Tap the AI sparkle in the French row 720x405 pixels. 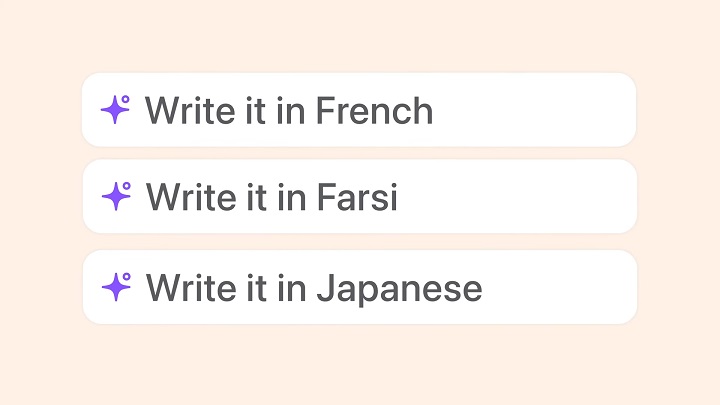[x=116, y=109]
